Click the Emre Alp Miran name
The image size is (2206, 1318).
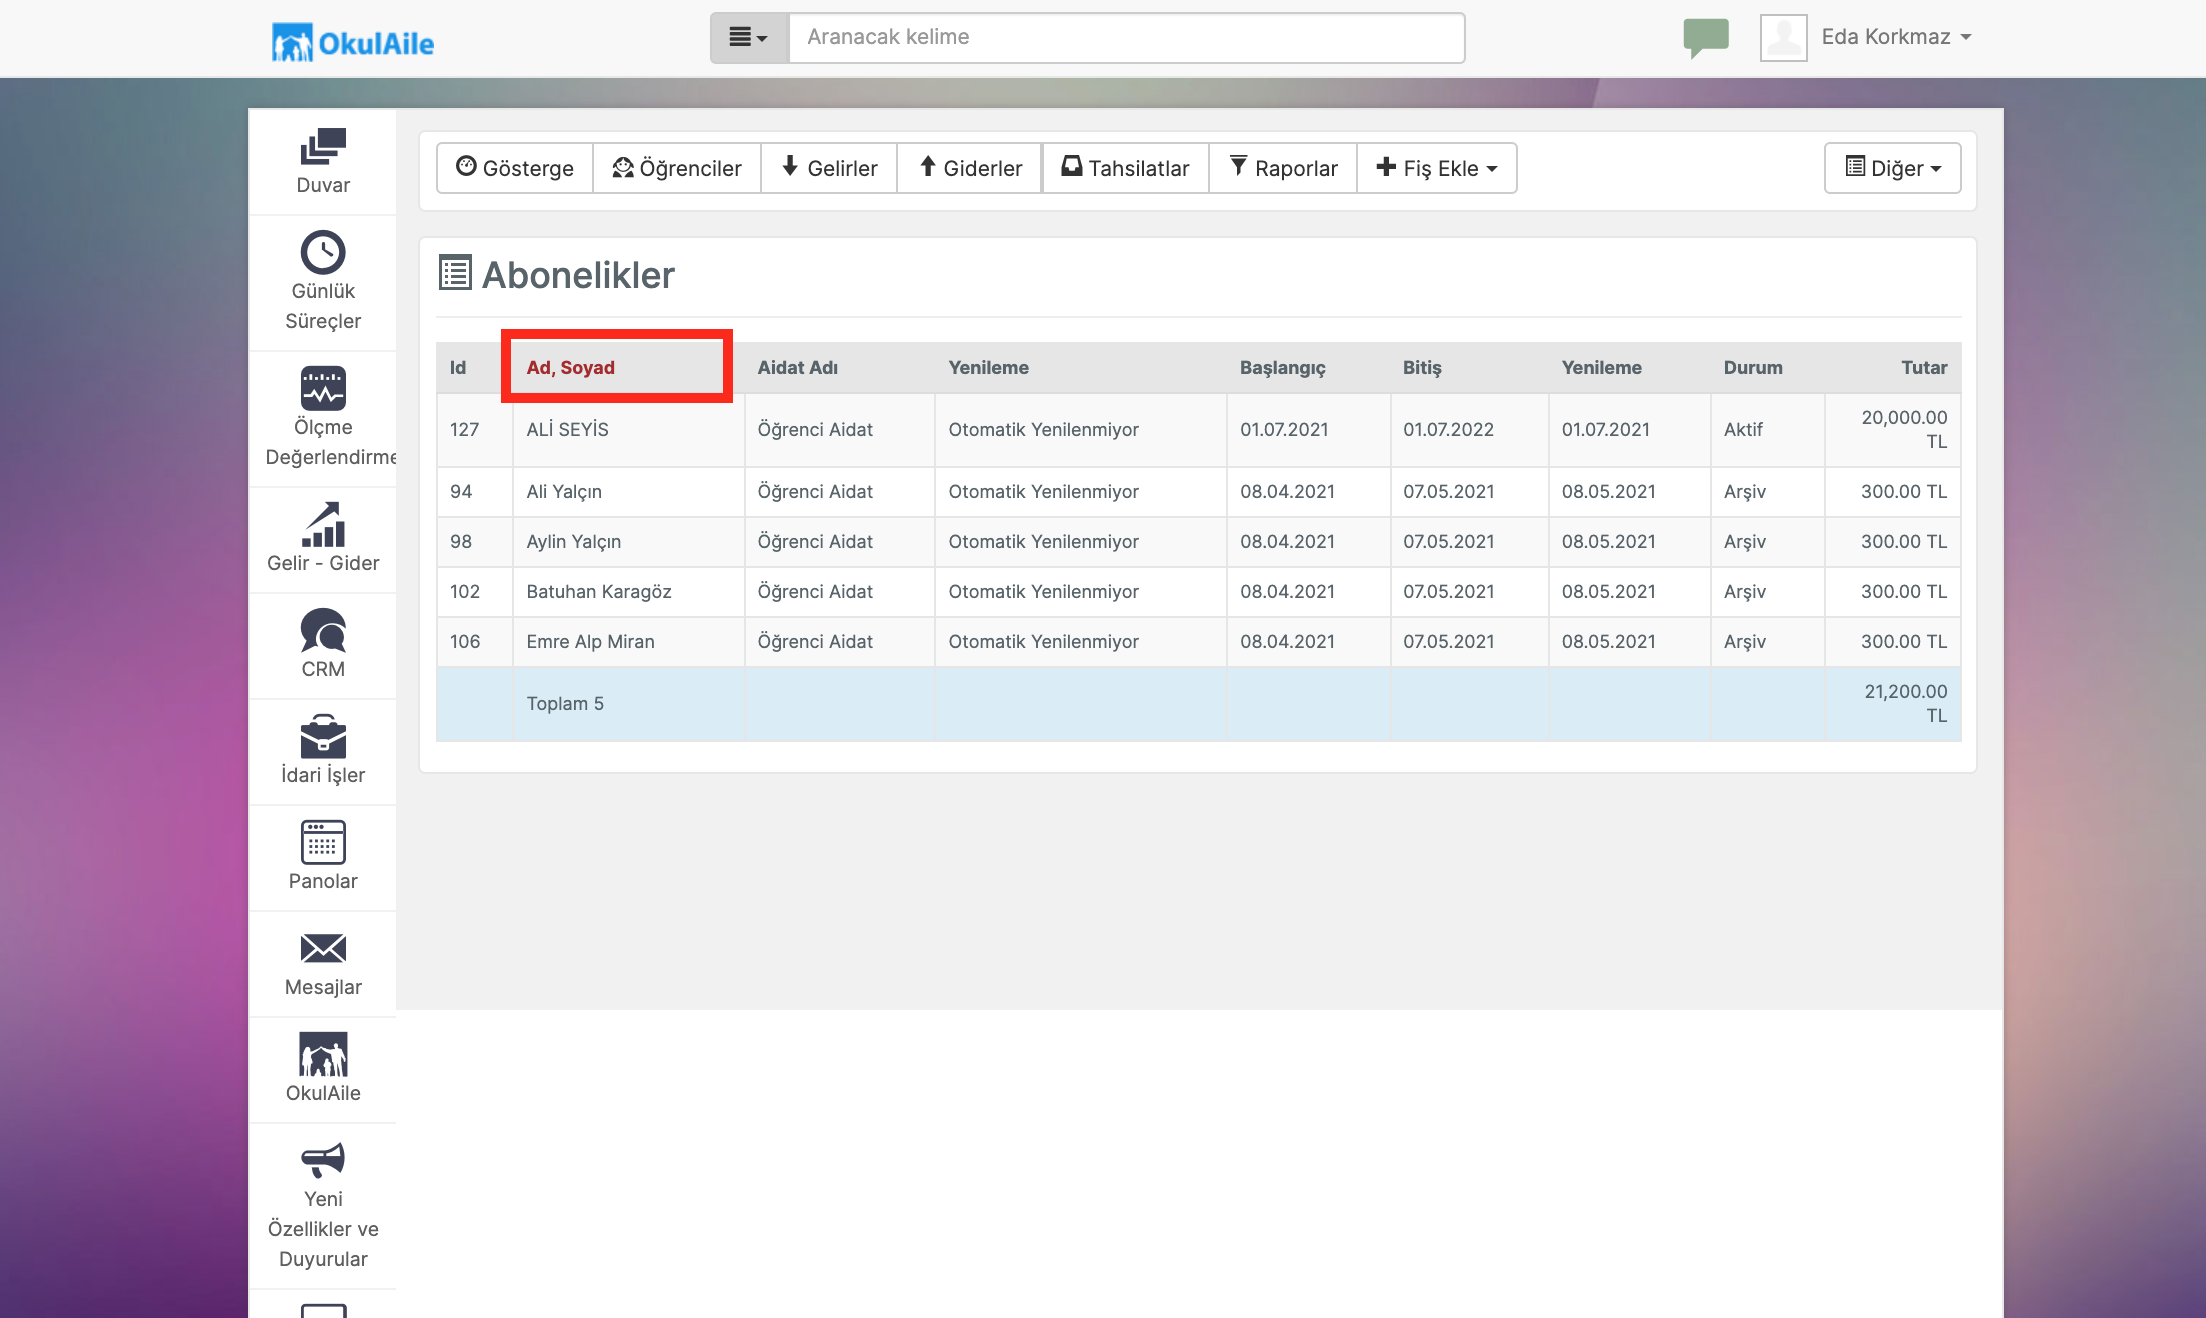(x=590, y=641)
